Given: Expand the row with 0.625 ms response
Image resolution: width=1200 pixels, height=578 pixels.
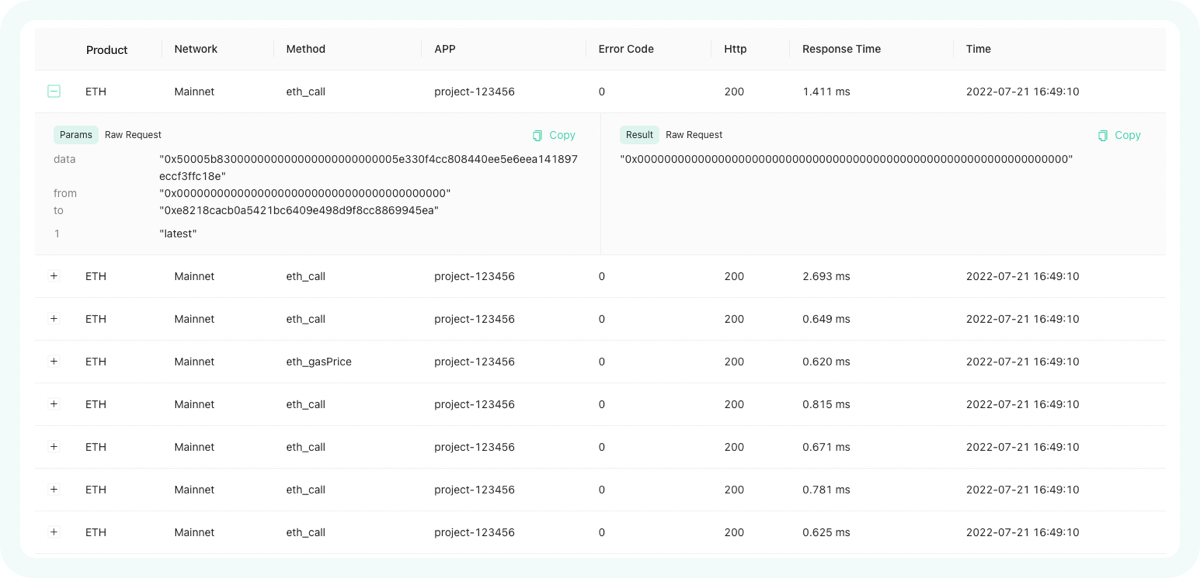Looking at the screenshot, I should (x=54, y=532).
